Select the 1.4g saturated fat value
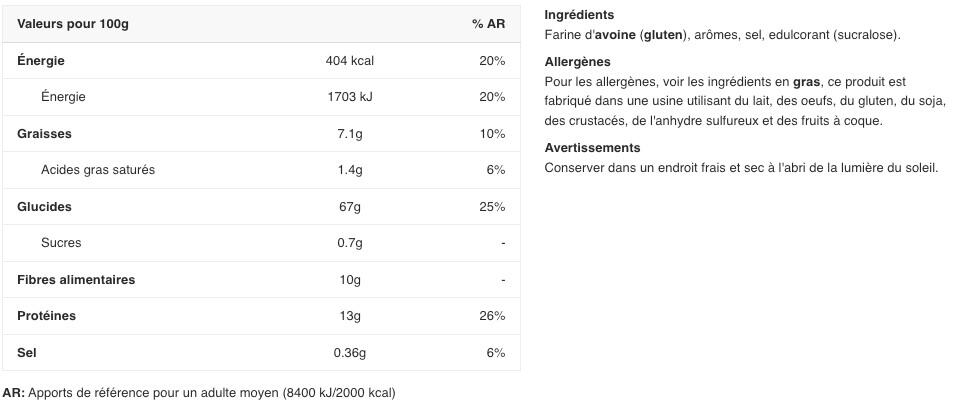The width and height of the screenshot is (953, 409). pyautogui.click(x=350, y=170)
